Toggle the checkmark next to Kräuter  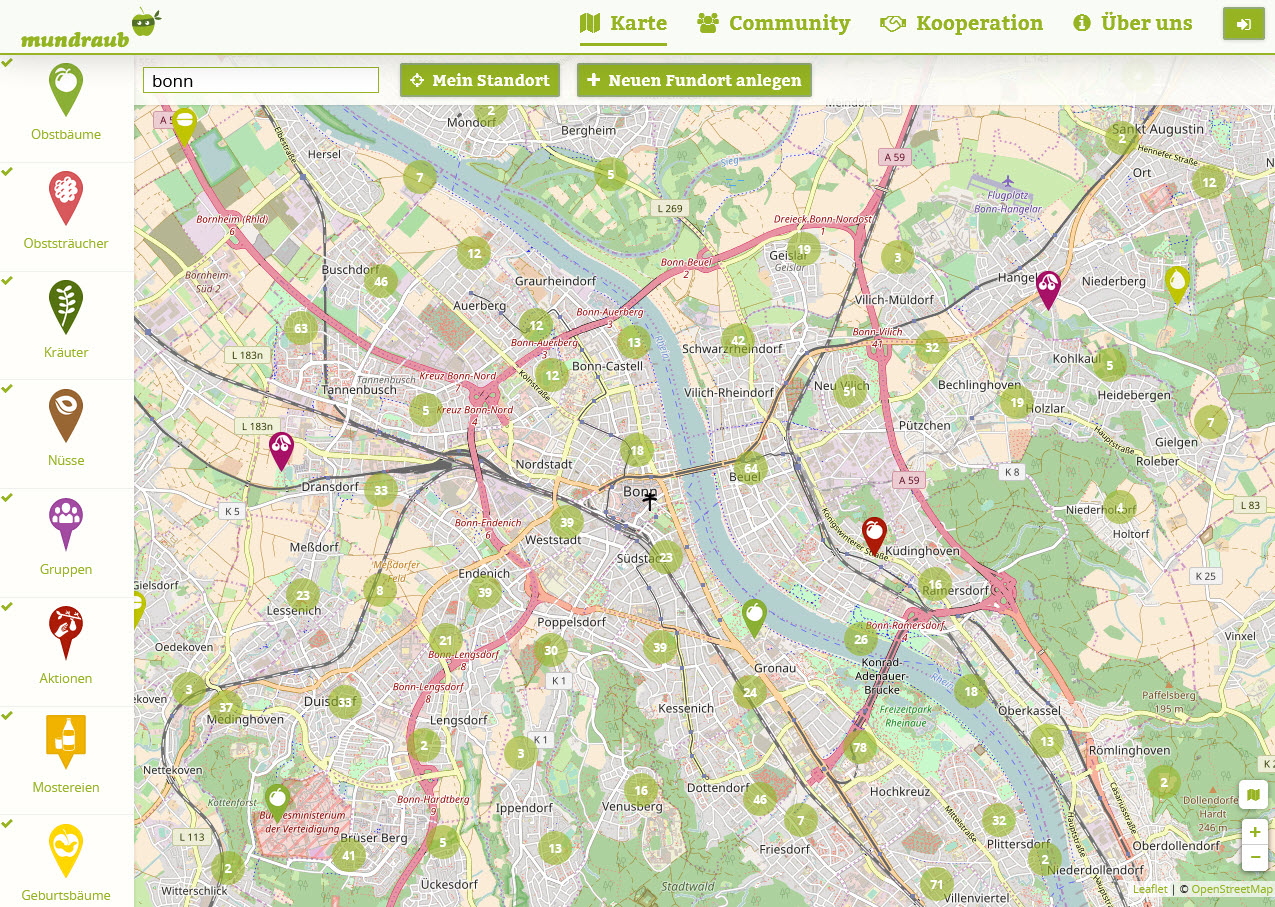(8, 280)
